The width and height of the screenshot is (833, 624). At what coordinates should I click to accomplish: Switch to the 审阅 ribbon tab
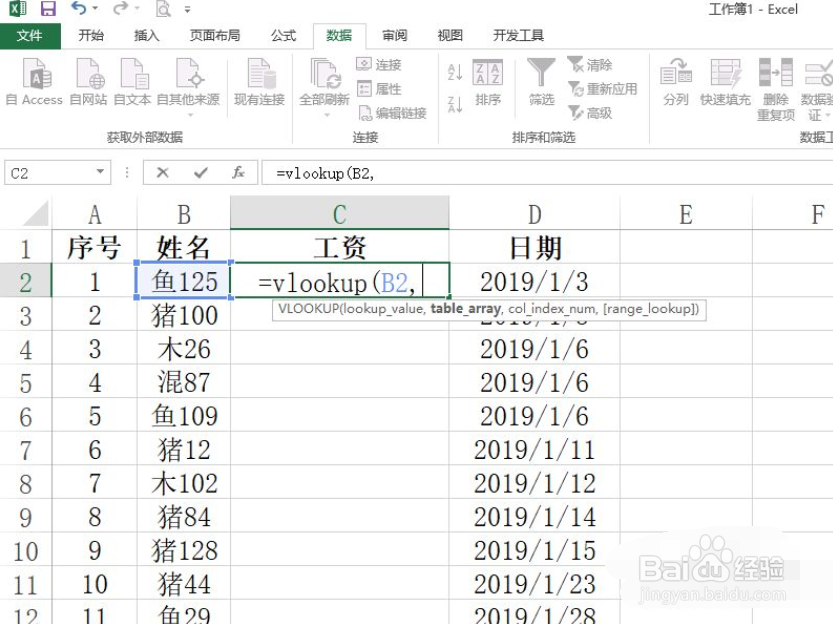395,36
